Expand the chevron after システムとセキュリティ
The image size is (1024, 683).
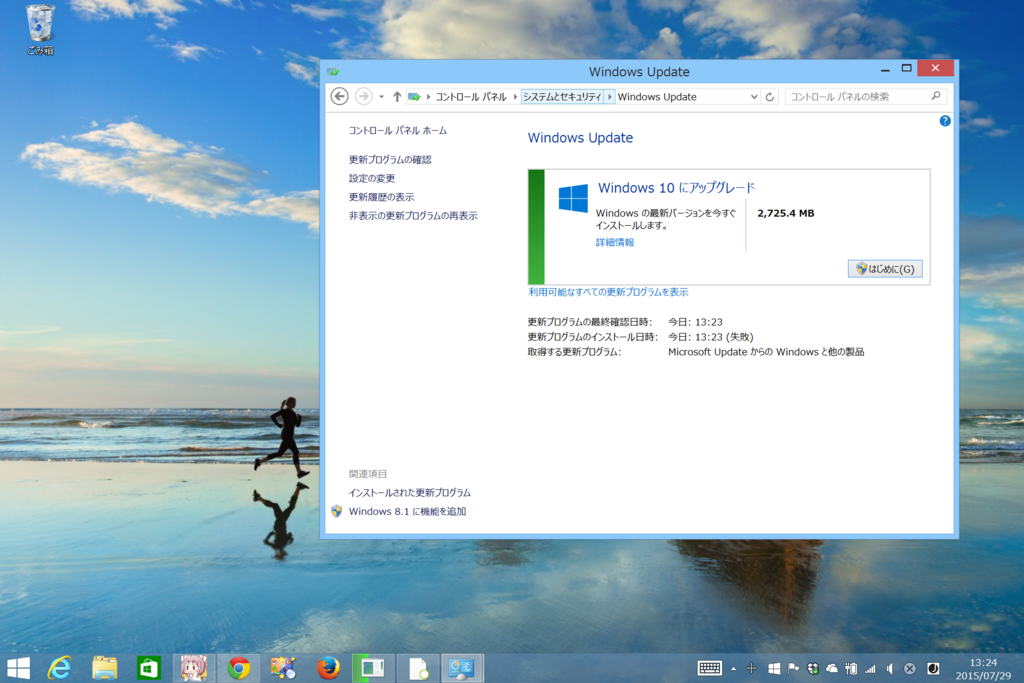point(609,97)
